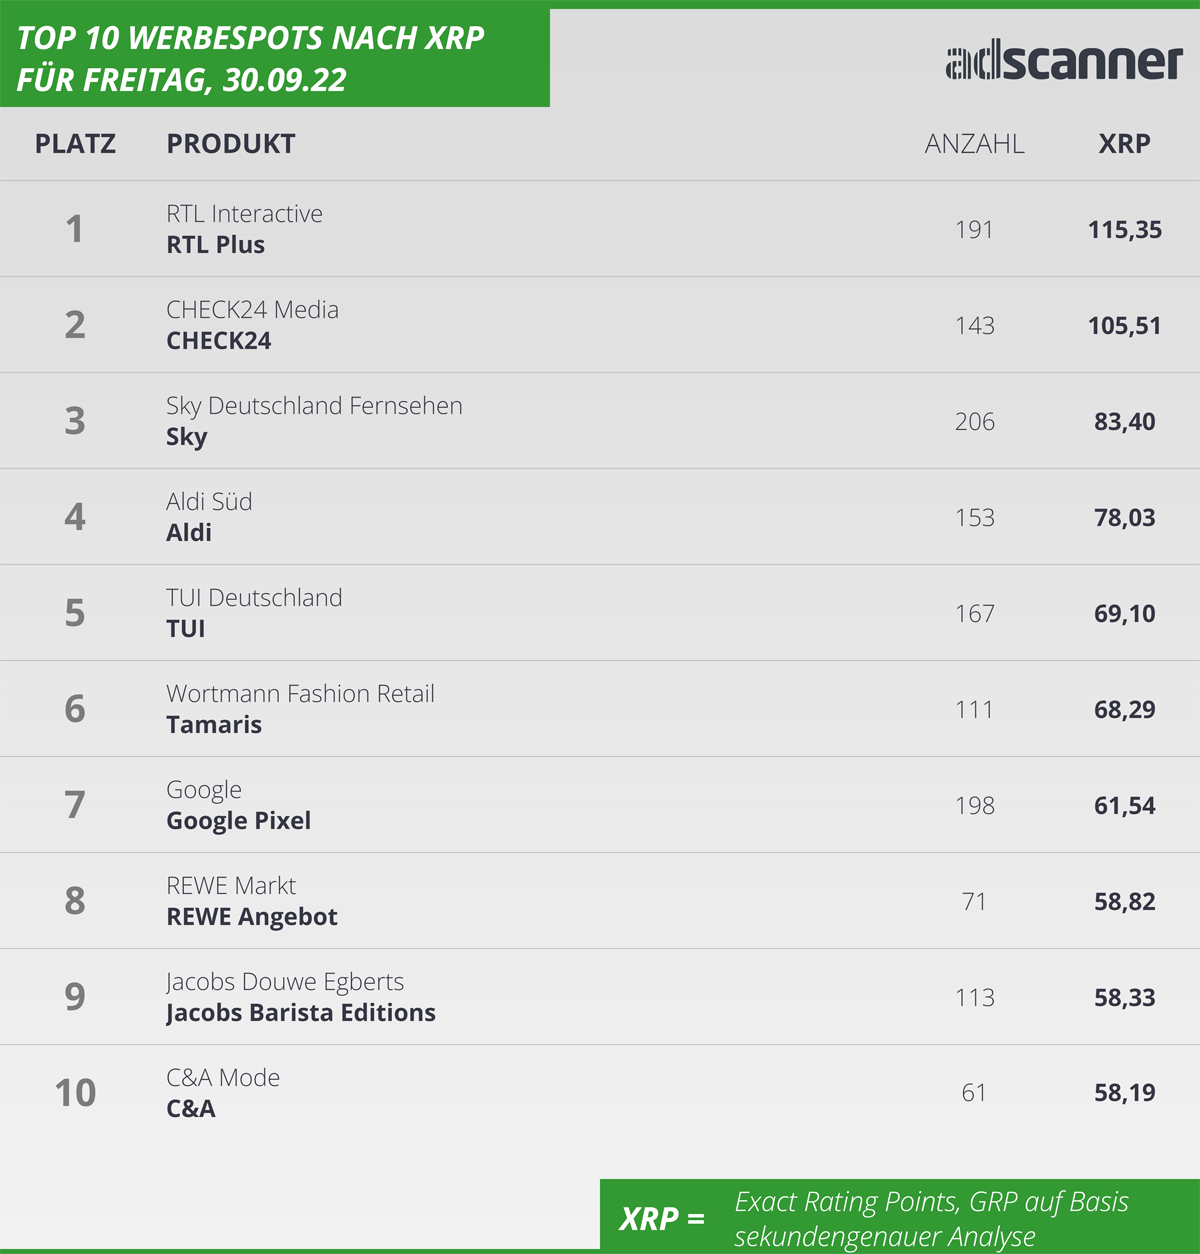
Task: Click the XRP definition footer box
Action: [x=899, y=1216]
